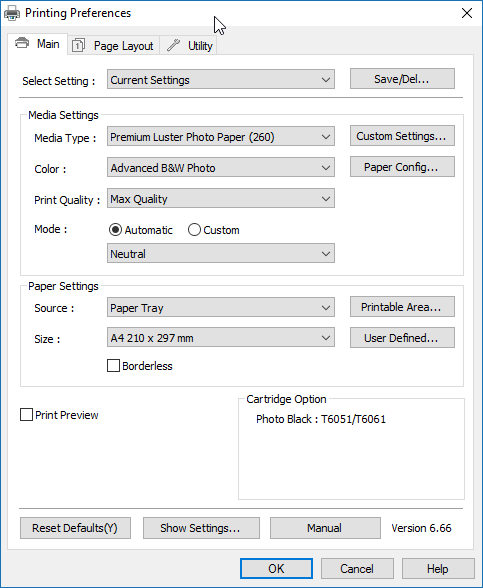Image resolution: width=483 pixels, height=588 pixels.
Task: Tick the Print Preview checkbox
Action: tap(26, 415)
